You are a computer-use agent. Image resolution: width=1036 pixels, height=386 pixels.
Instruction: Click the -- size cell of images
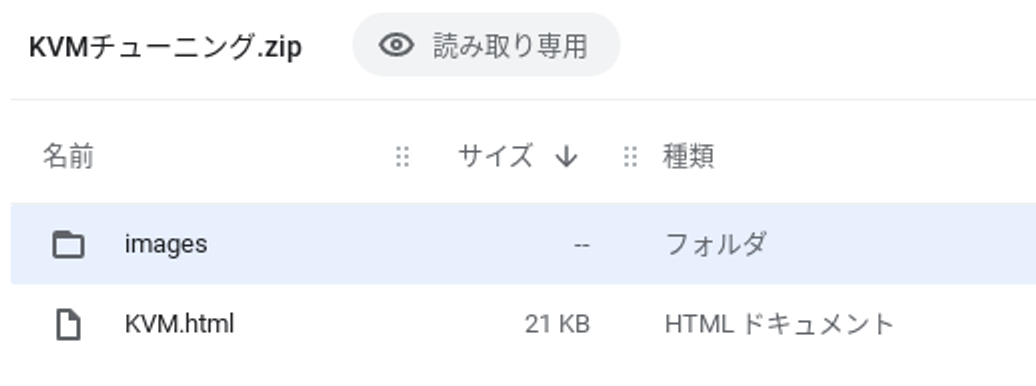coord(581,245)
